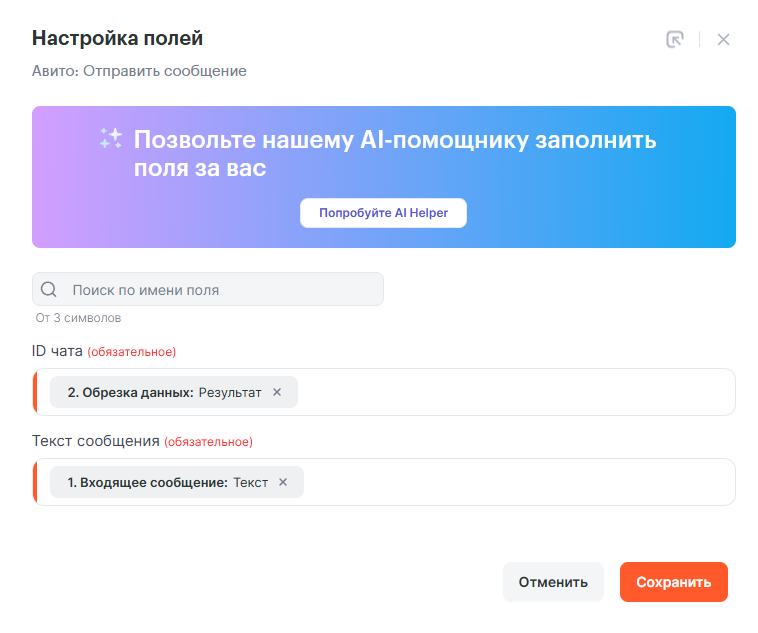The width and height of the screenshot is (758, 633).
Task: Cancel with the 'Отменить' button
Action: (553, 582)
